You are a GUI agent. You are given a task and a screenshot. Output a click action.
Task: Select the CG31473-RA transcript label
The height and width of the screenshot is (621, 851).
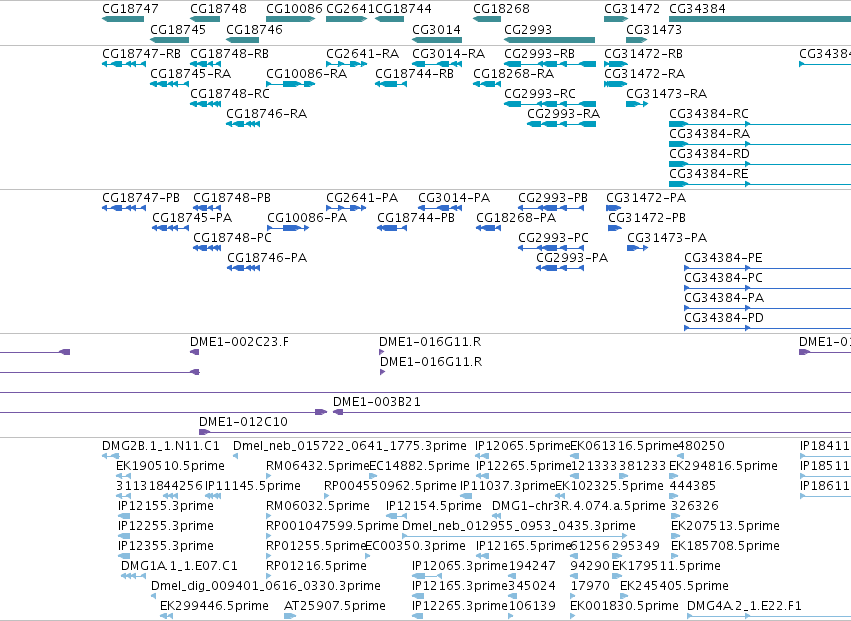pyautogui.click(x=666, y=93)
